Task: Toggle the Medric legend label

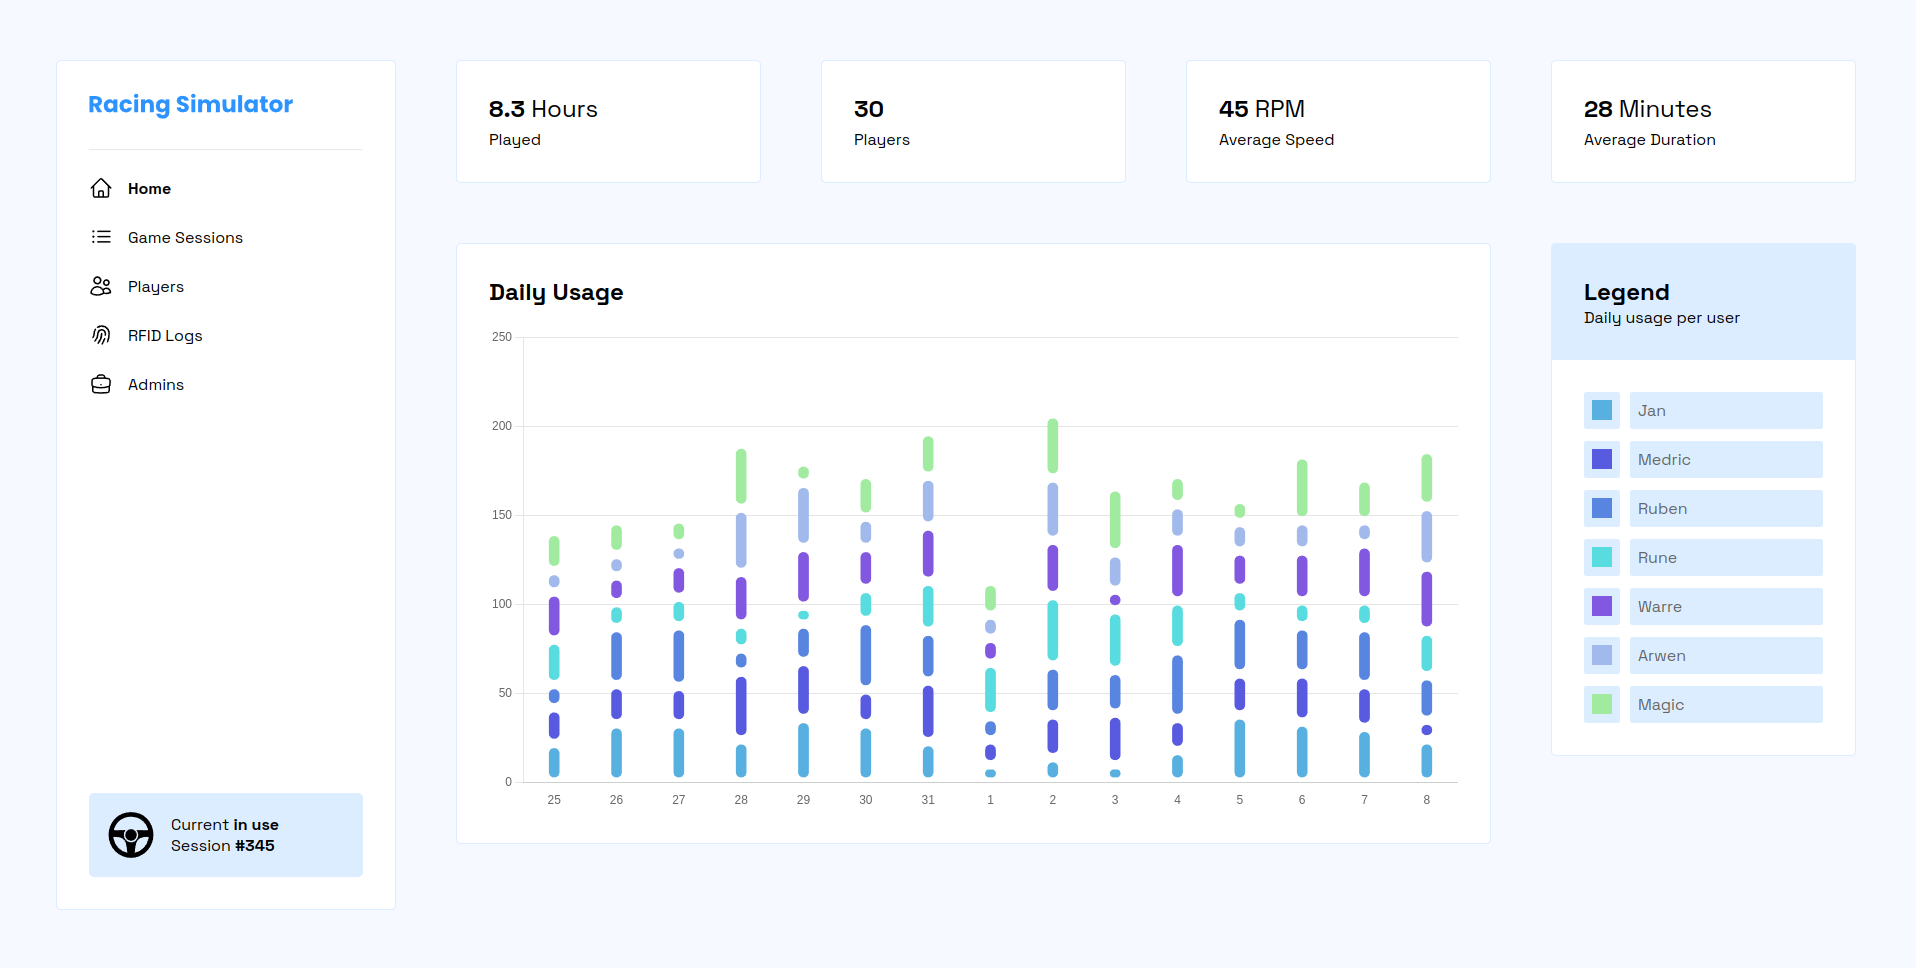Action: pyautogui.click(x=1726, y=459)
